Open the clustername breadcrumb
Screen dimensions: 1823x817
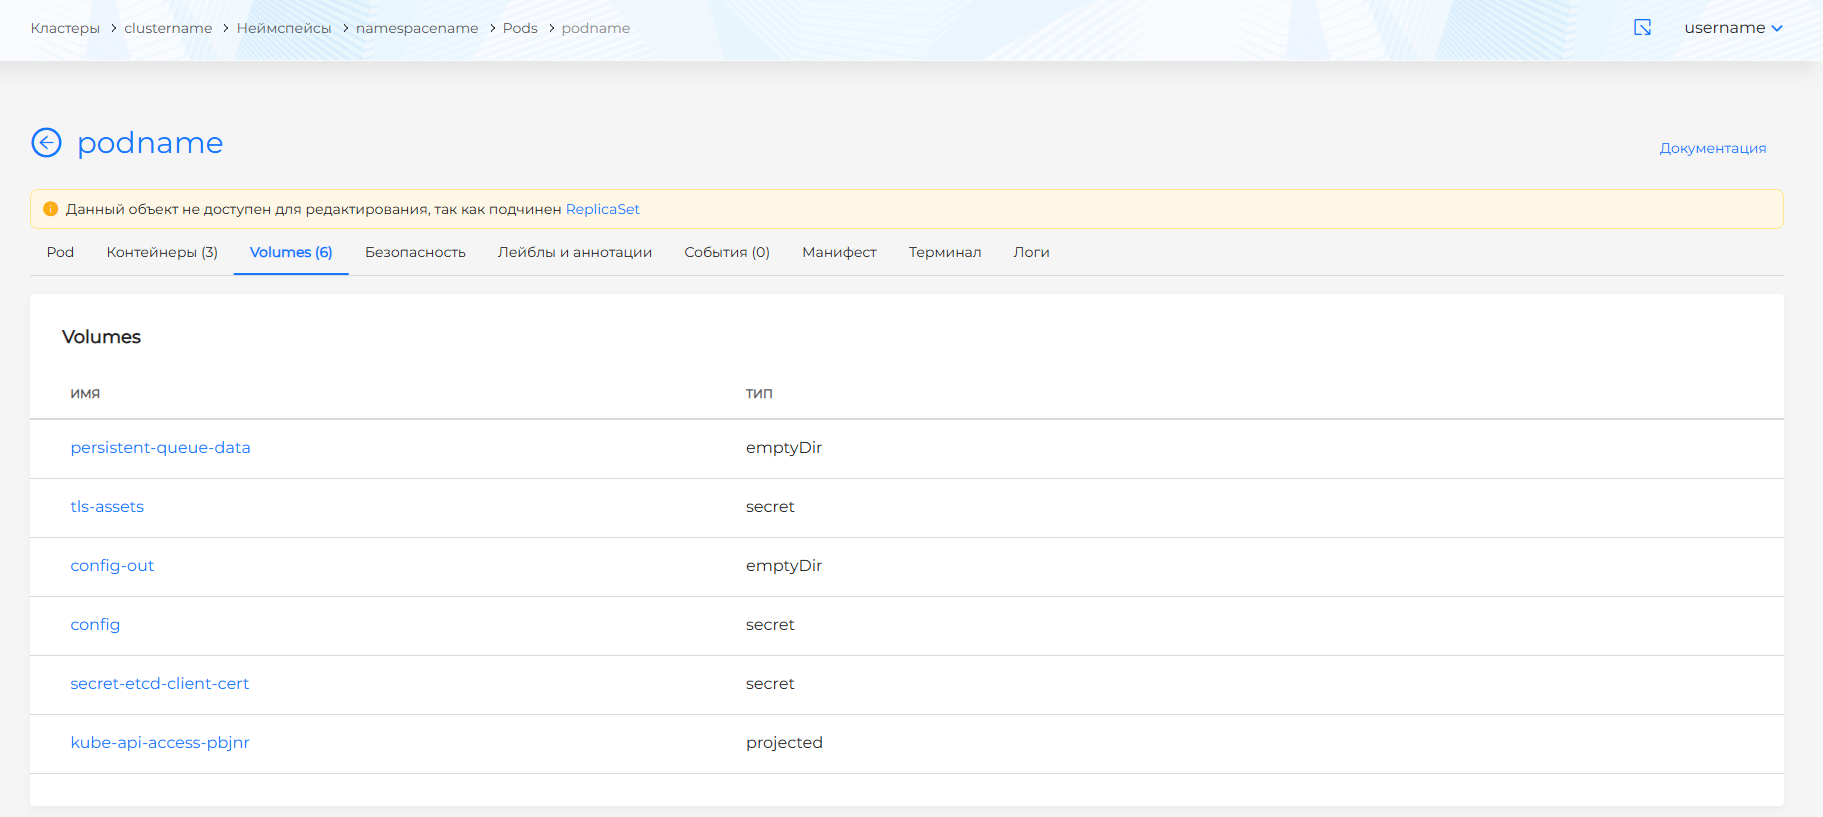tap(168, 28)
